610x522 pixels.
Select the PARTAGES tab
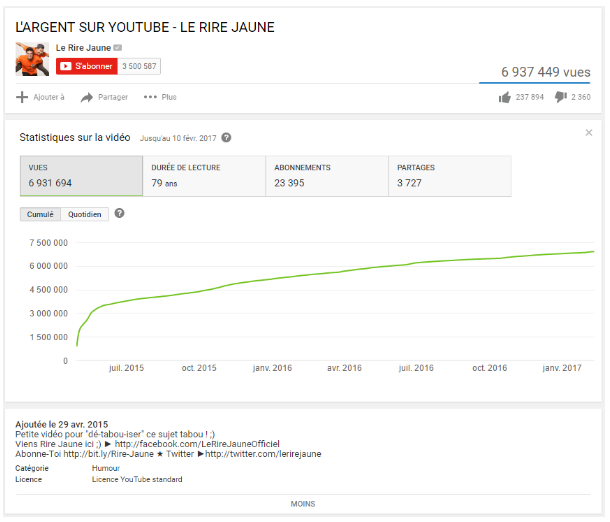pos(450,176)
